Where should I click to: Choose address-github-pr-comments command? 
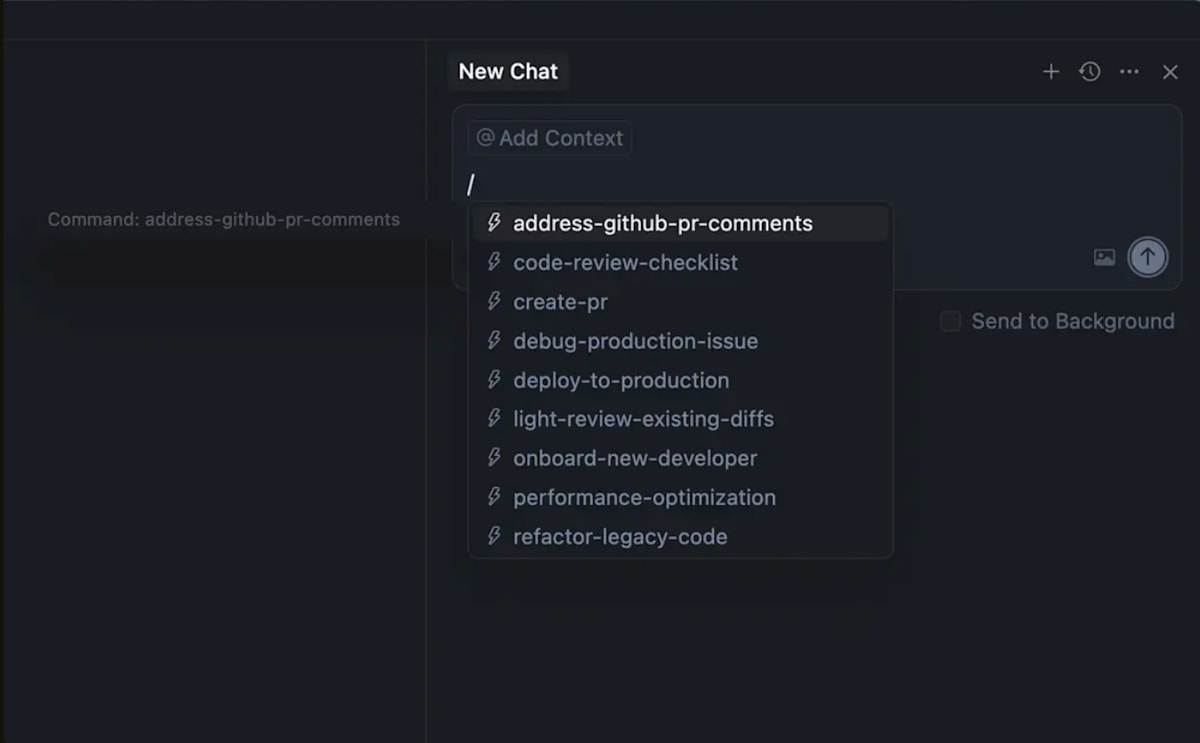pyautogui.click(x=662, y=223)
